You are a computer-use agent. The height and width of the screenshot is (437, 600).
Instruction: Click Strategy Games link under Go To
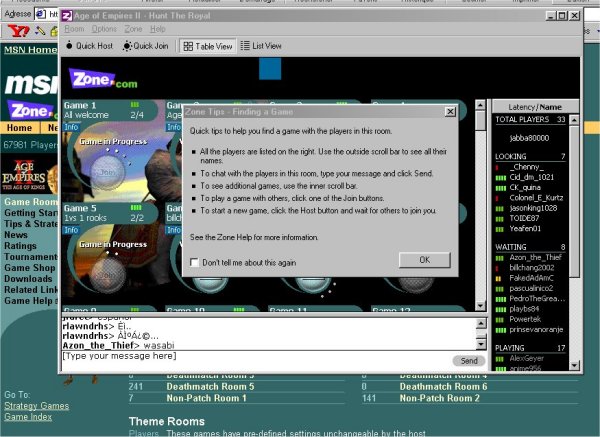[37, 406]
